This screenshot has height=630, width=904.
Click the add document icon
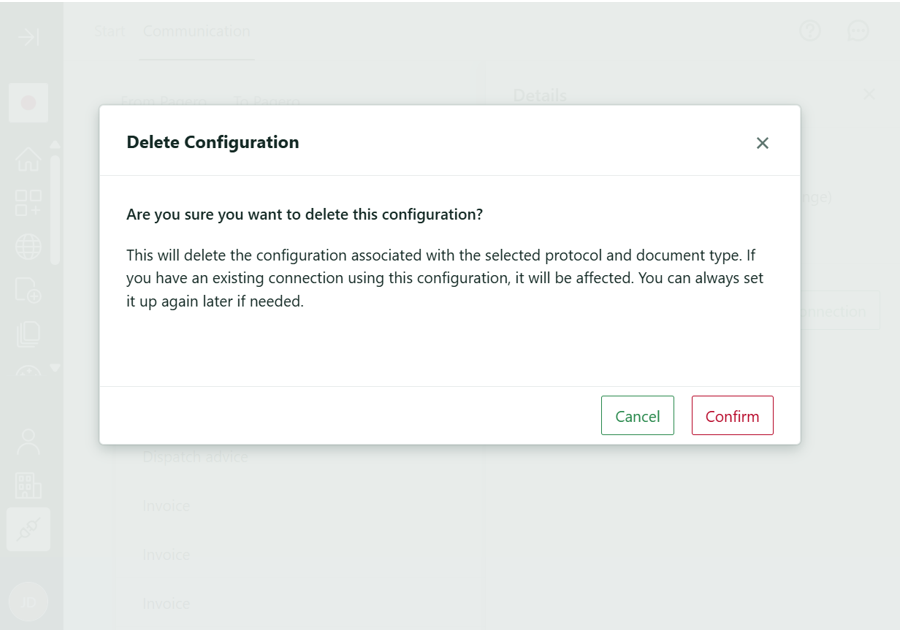click(29, 290)
